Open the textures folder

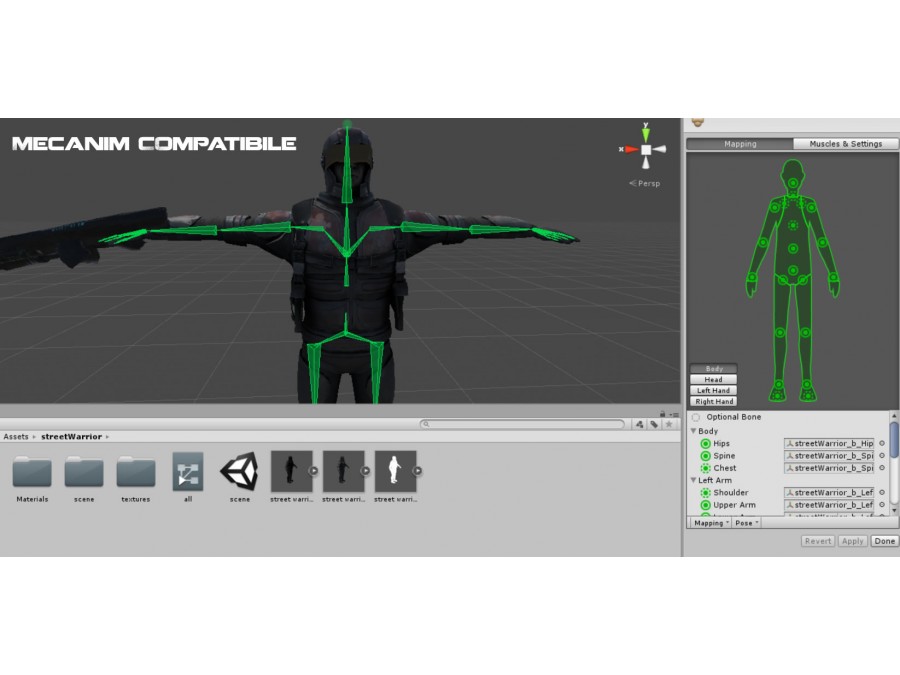135,471
